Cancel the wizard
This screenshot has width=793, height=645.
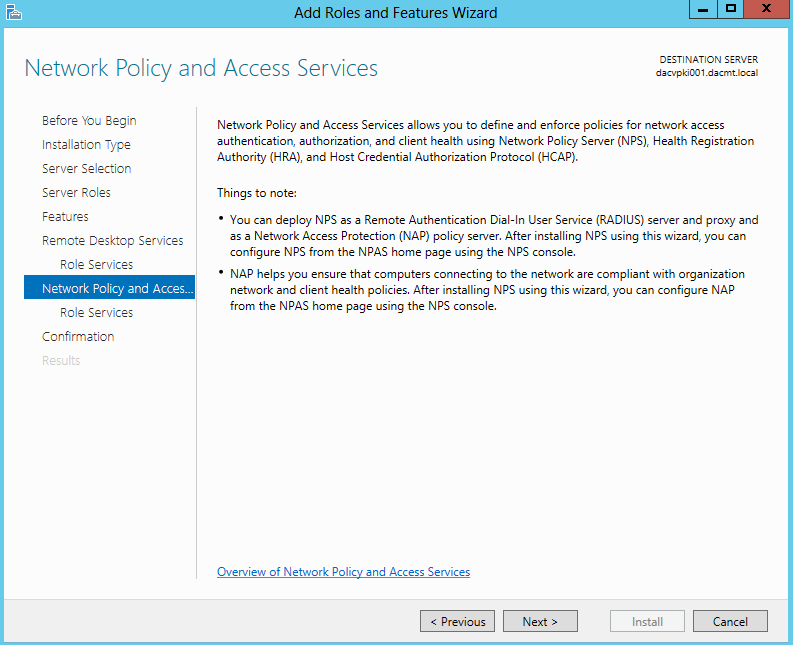tap(730, 621)
